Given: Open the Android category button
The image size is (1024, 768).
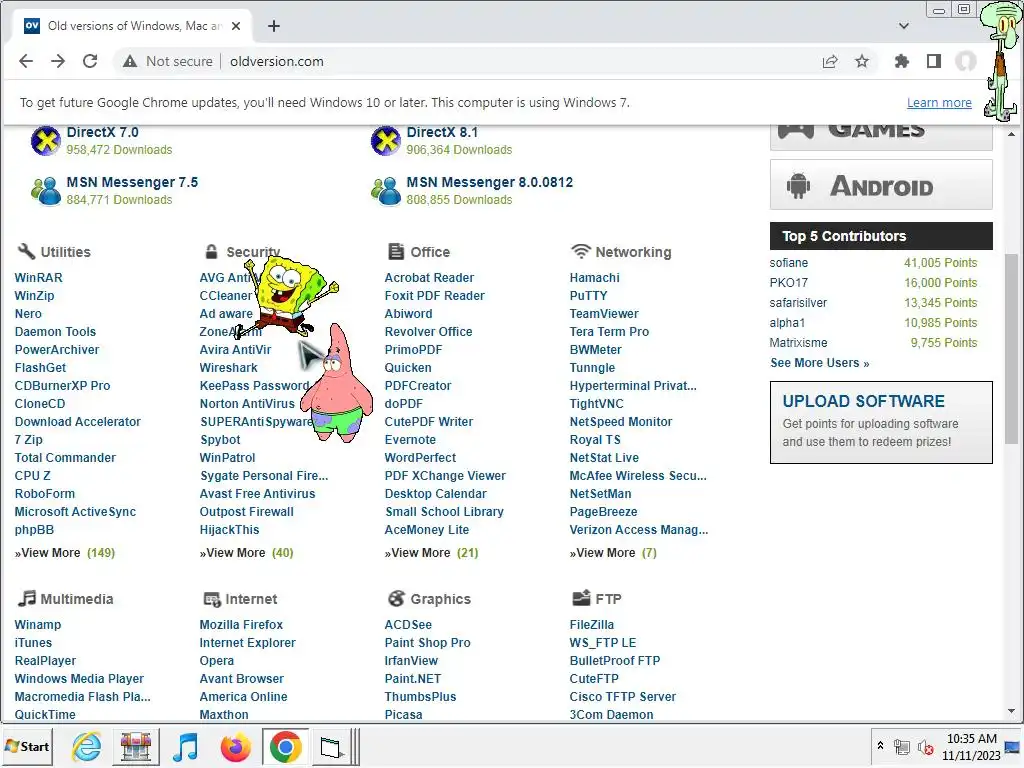Looking at the screenshot, I should [x=881, y=185].
